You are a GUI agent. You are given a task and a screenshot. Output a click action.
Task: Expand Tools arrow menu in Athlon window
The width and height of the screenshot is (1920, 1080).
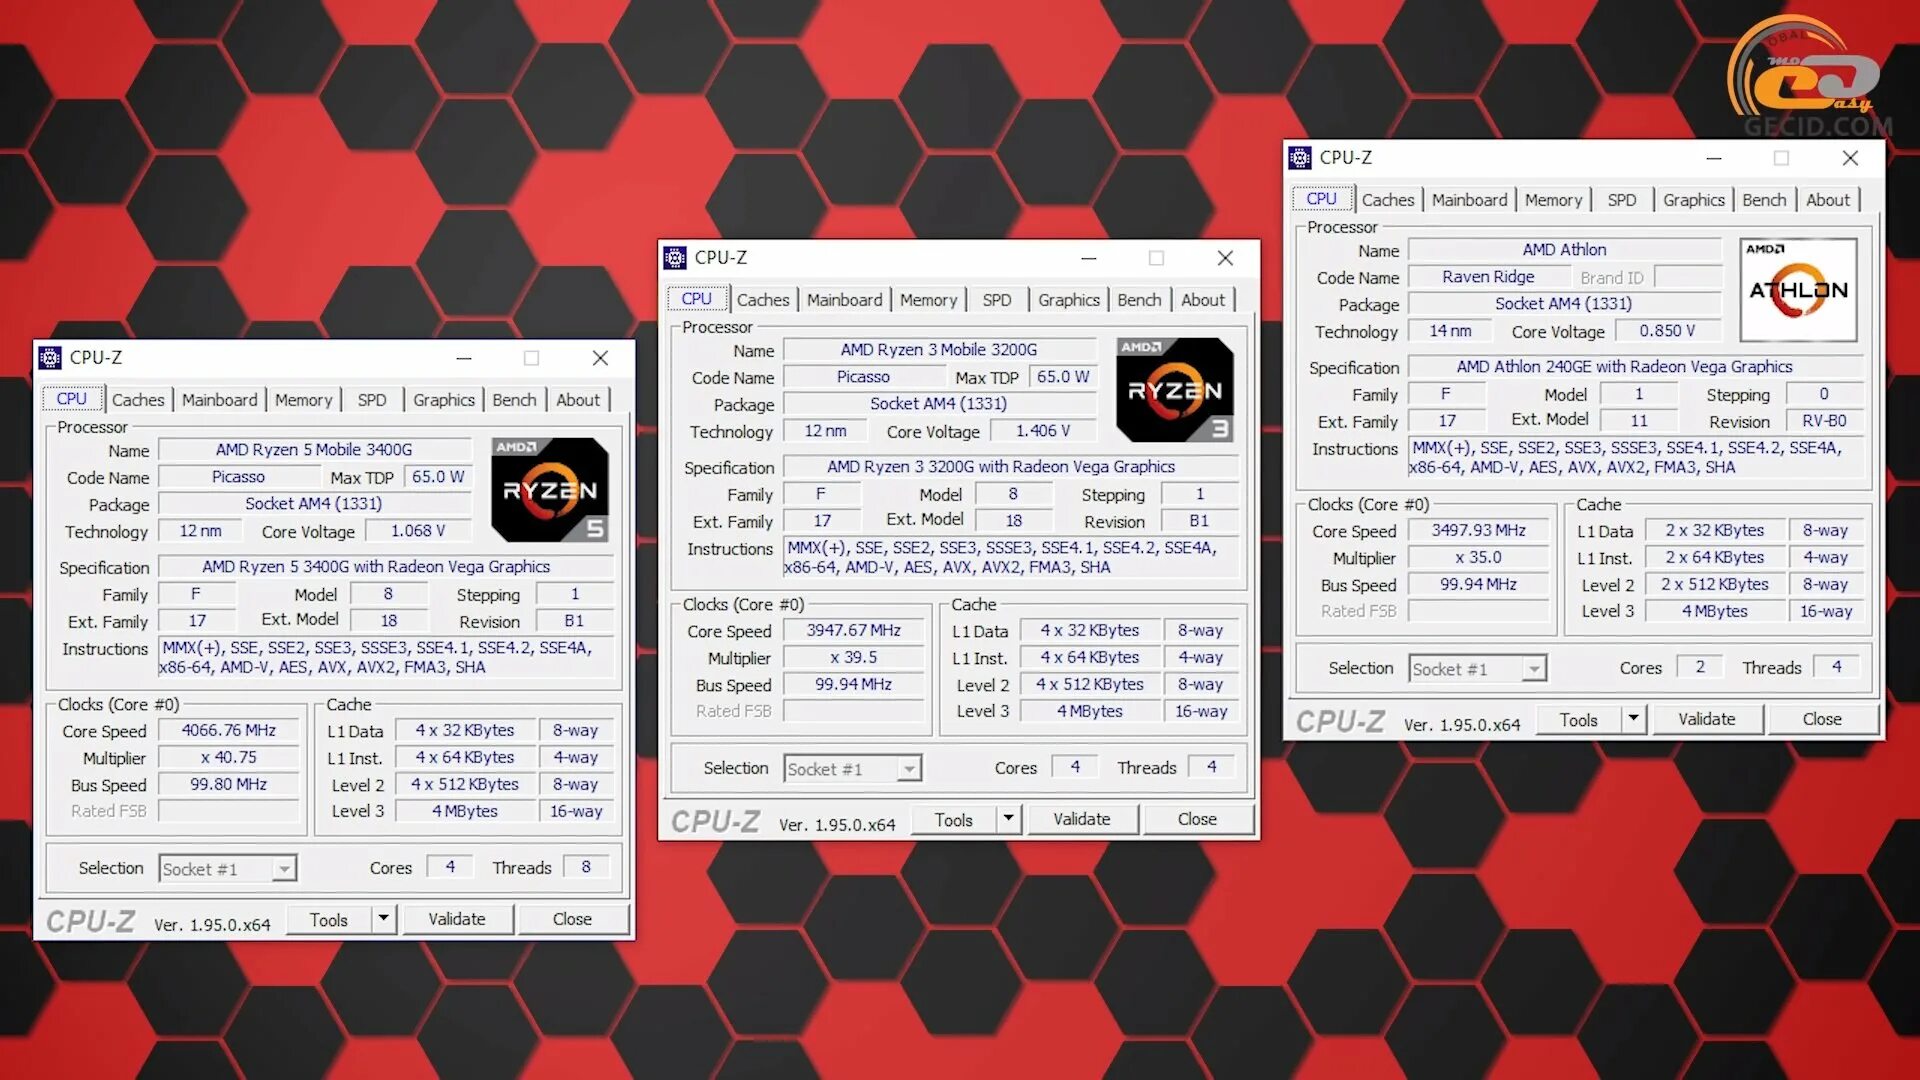[x=1633, y=718]
